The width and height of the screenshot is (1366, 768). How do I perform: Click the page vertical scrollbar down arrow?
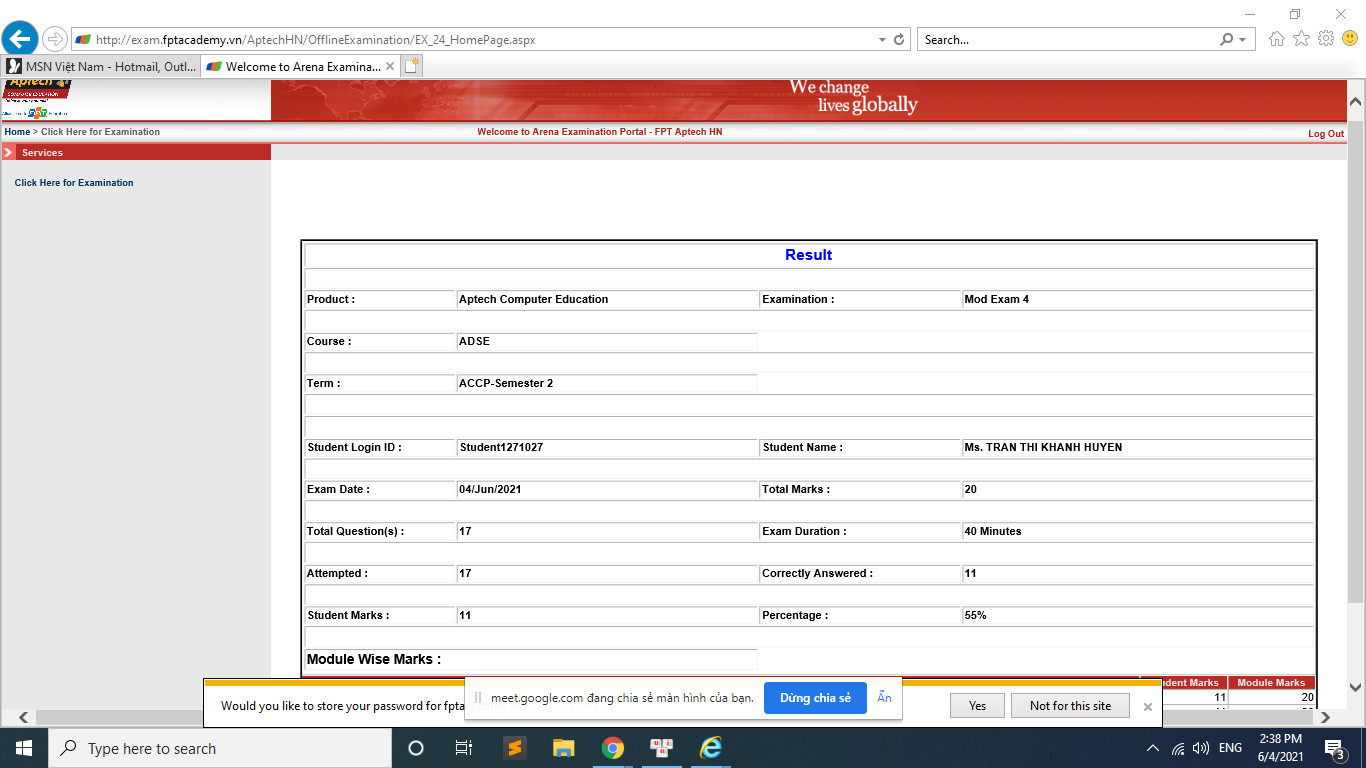(1356, 687)
